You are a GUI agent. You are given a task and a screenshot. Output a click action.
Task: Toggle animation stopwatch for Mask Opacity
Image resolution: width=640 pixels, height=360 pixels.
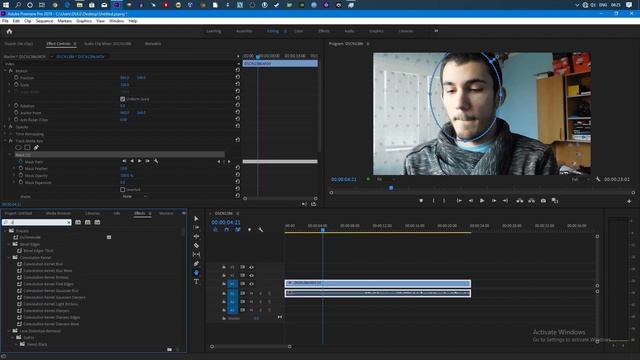[x=20, y=176]
